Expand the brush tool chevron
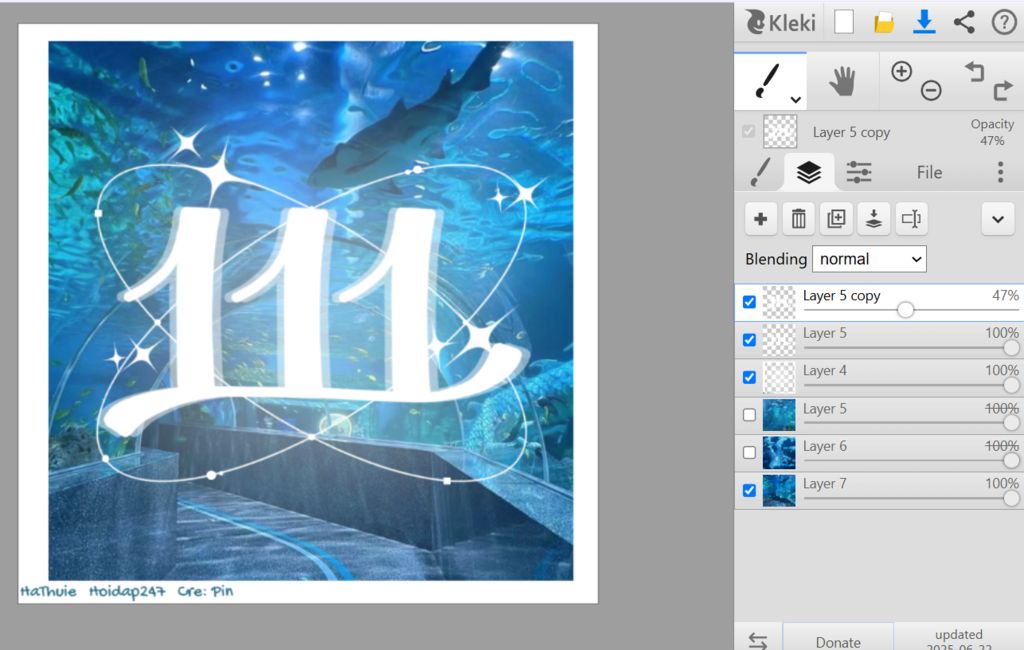This screenshot has width=1024, height=650. tap(795, 100)
